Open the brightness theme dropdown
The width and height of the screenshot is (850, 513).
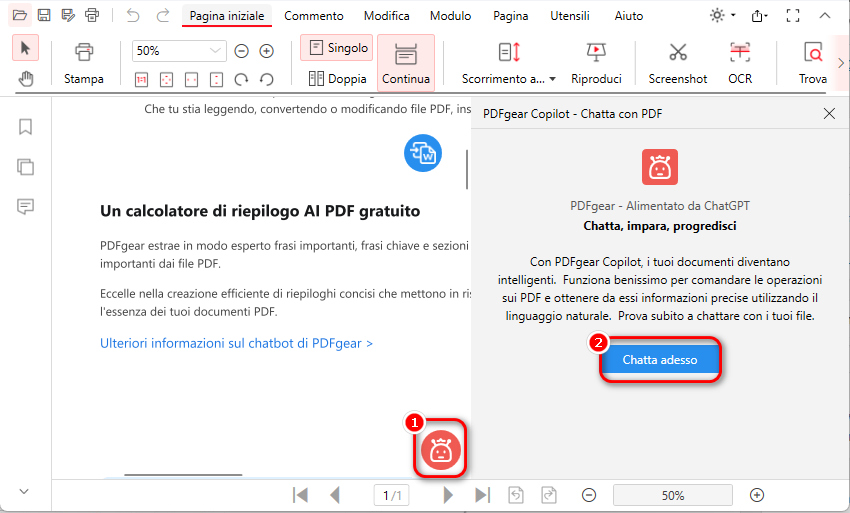click(x=723, y=15)
